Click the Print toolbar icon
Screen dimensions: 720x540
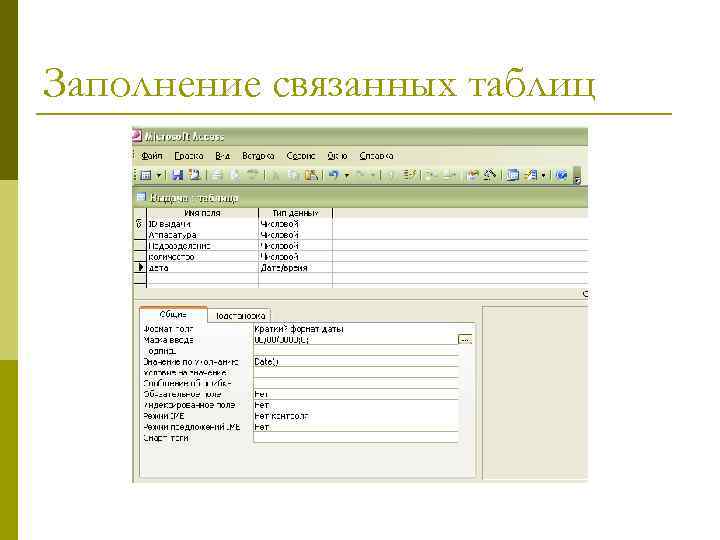click(x=217, y=175)
